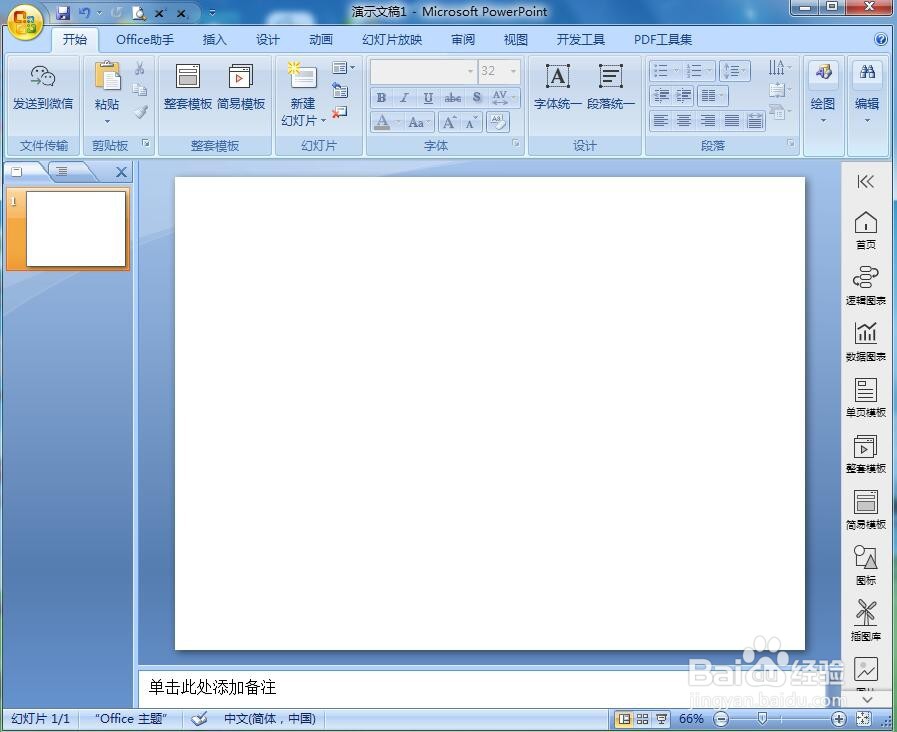Click the Send to WeChat icon
The height and width of the screenshot is (732, 897).
(42, 77)
